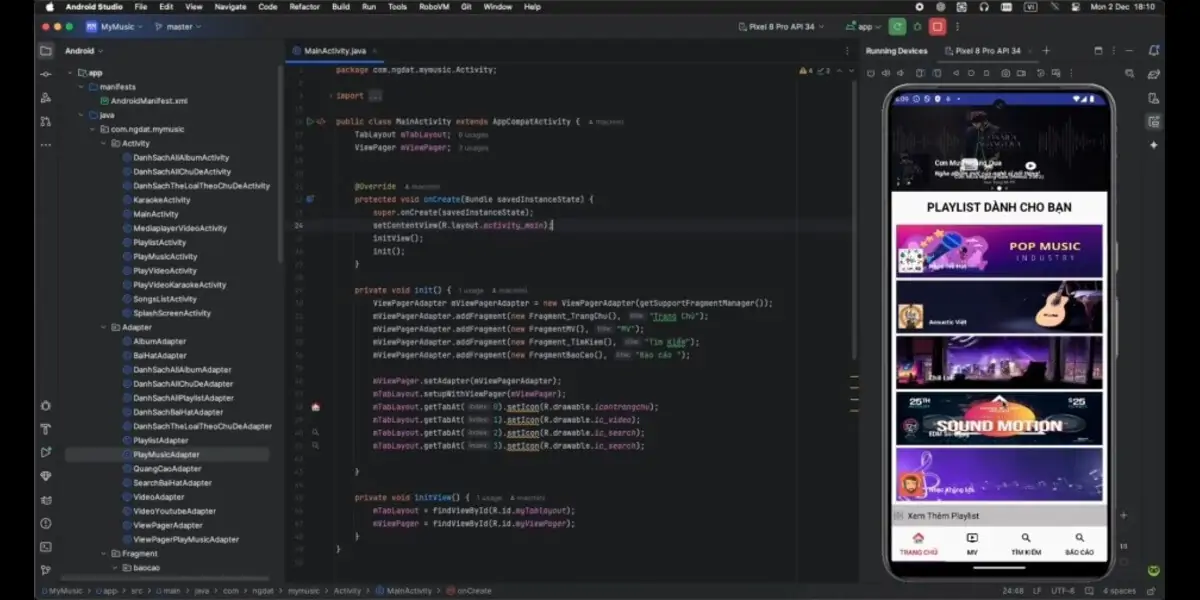Open the Git tool window icon
Image resolution: width=1200 pixels, height=600 pixels.
tap(46, 570)
